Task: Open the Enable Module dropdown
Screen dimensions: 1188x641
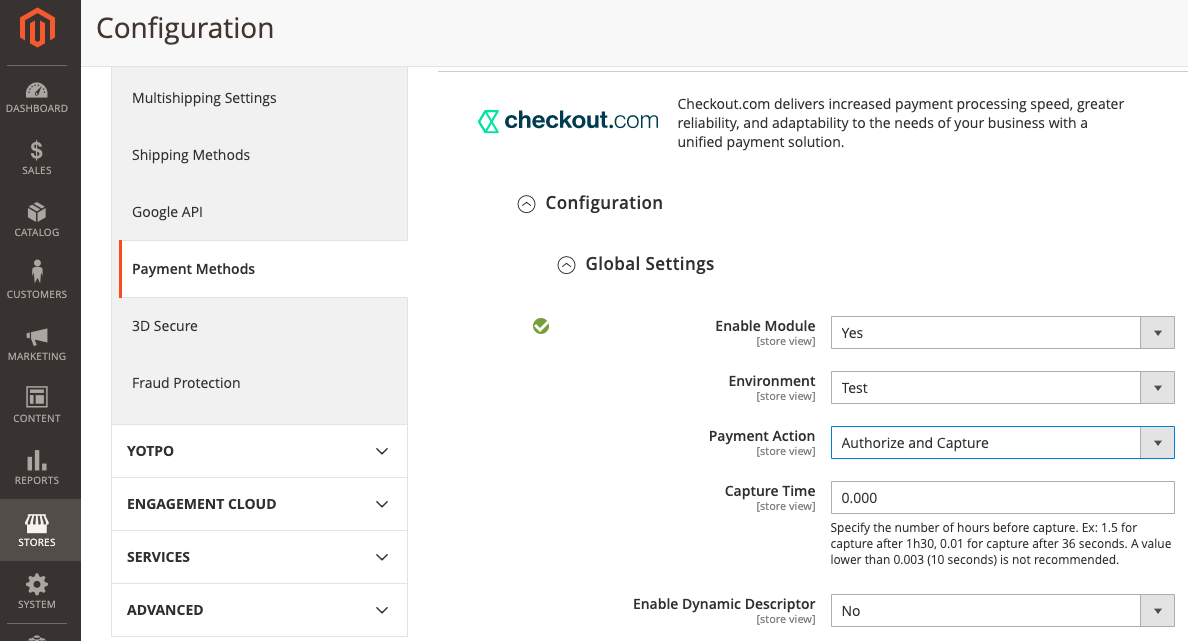Action: point(1002,333)
